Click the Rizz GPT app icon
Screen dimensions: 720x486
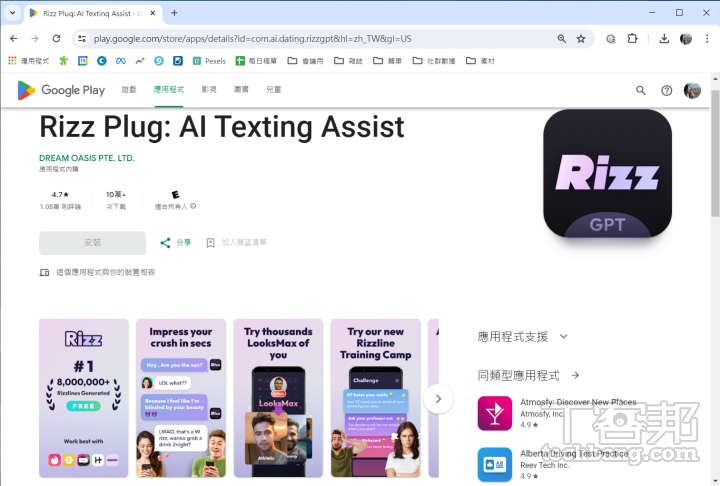(608, 173)
